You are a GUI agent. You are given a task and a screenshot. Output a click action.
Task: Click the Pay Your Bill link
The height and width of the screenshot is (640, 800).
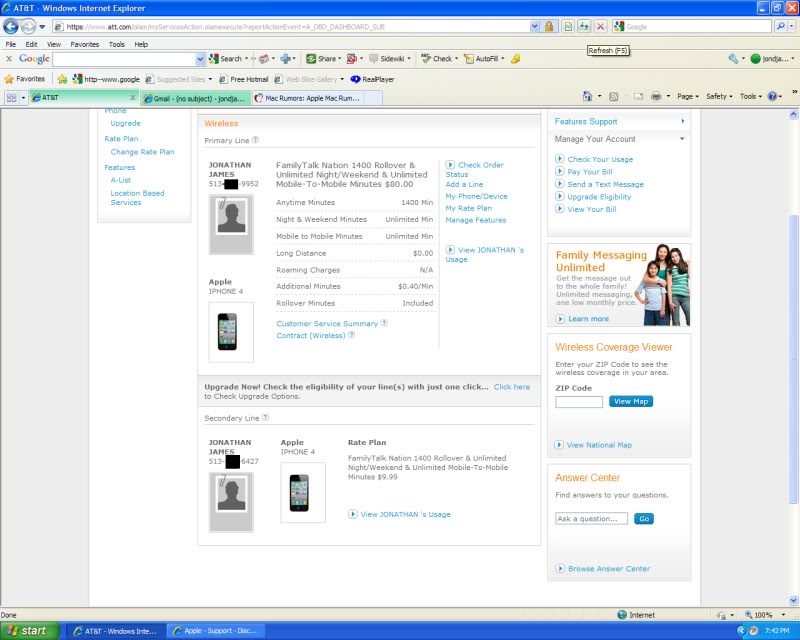(x=590, y=172)
